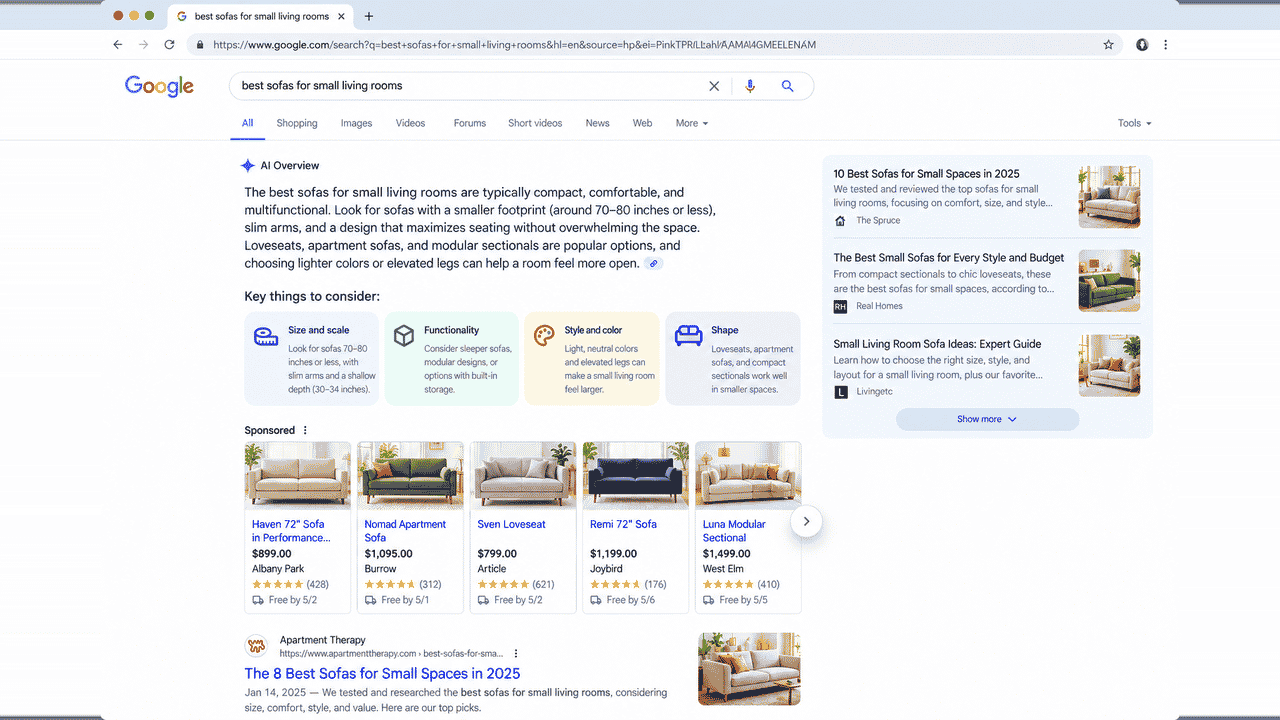Open the News tab
This screenshot has width=1280, height=720.
597,123
